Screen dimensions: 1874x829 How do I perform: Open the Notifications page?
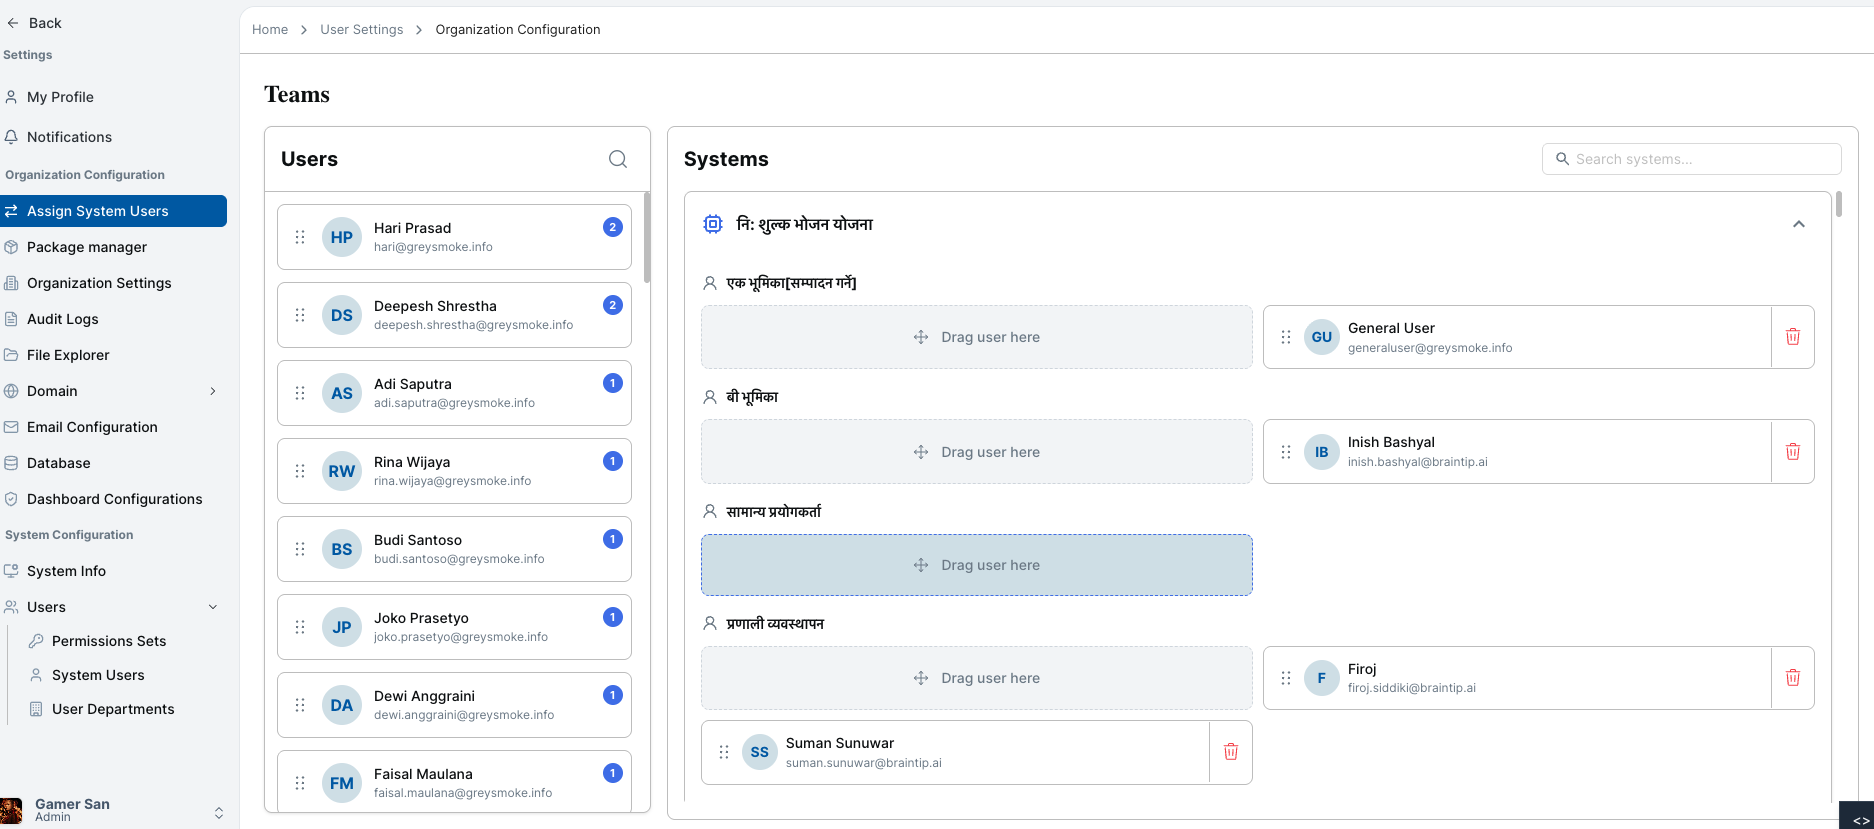69,137
